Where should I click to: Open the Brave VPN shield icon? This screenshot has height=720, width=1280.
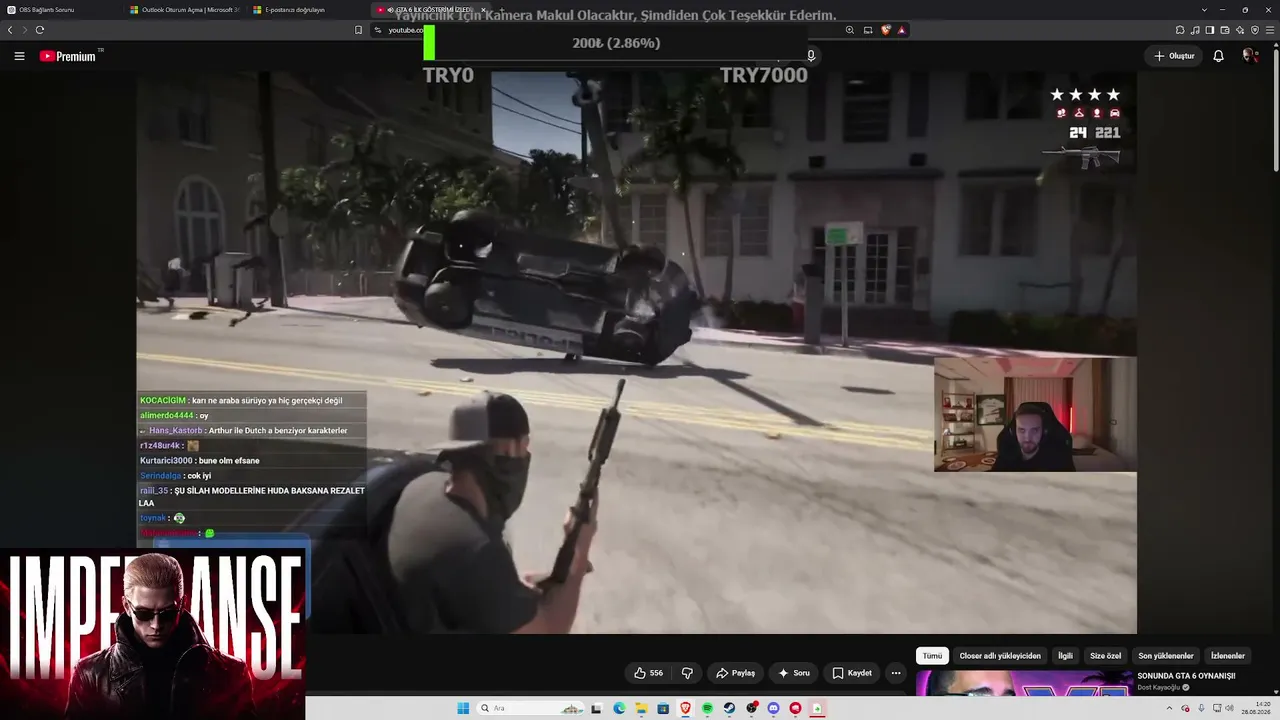1255,30
